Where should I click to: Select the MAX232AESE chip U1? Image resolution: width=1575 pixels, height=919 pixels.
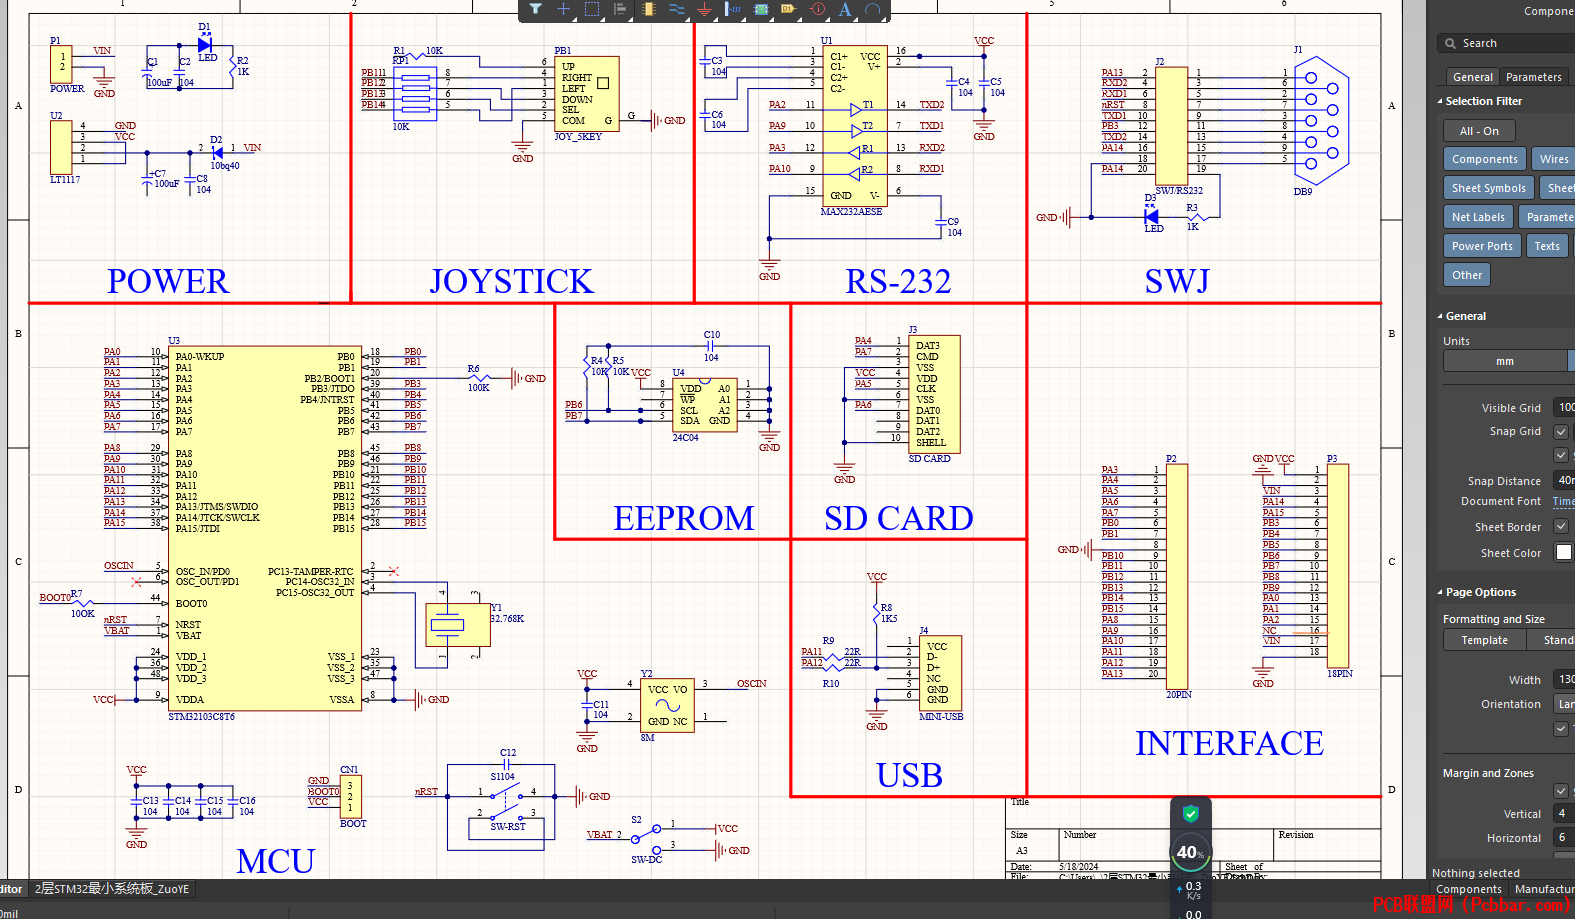(856, 126)
